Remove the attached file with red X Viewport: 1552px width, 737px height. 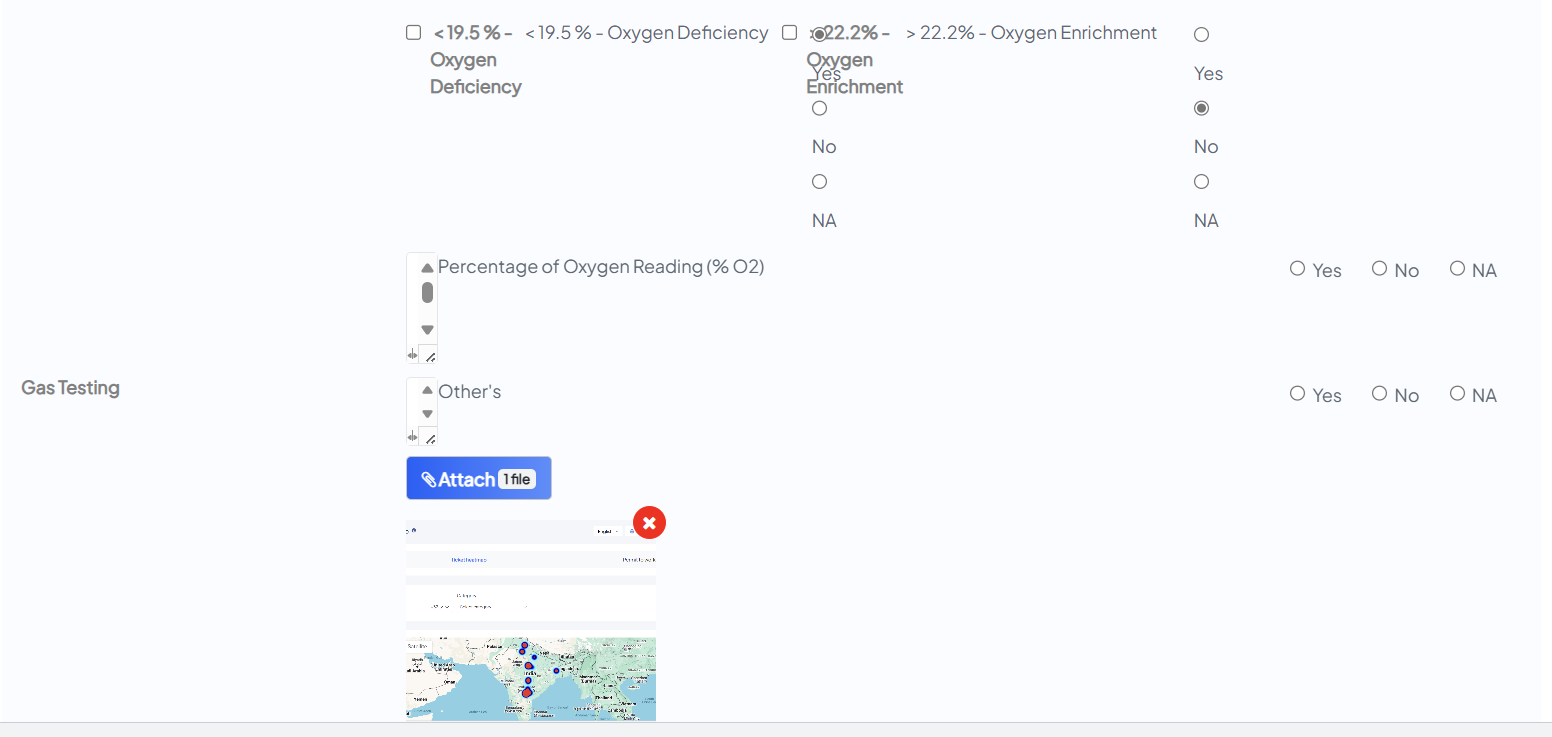tap(649, 522)
